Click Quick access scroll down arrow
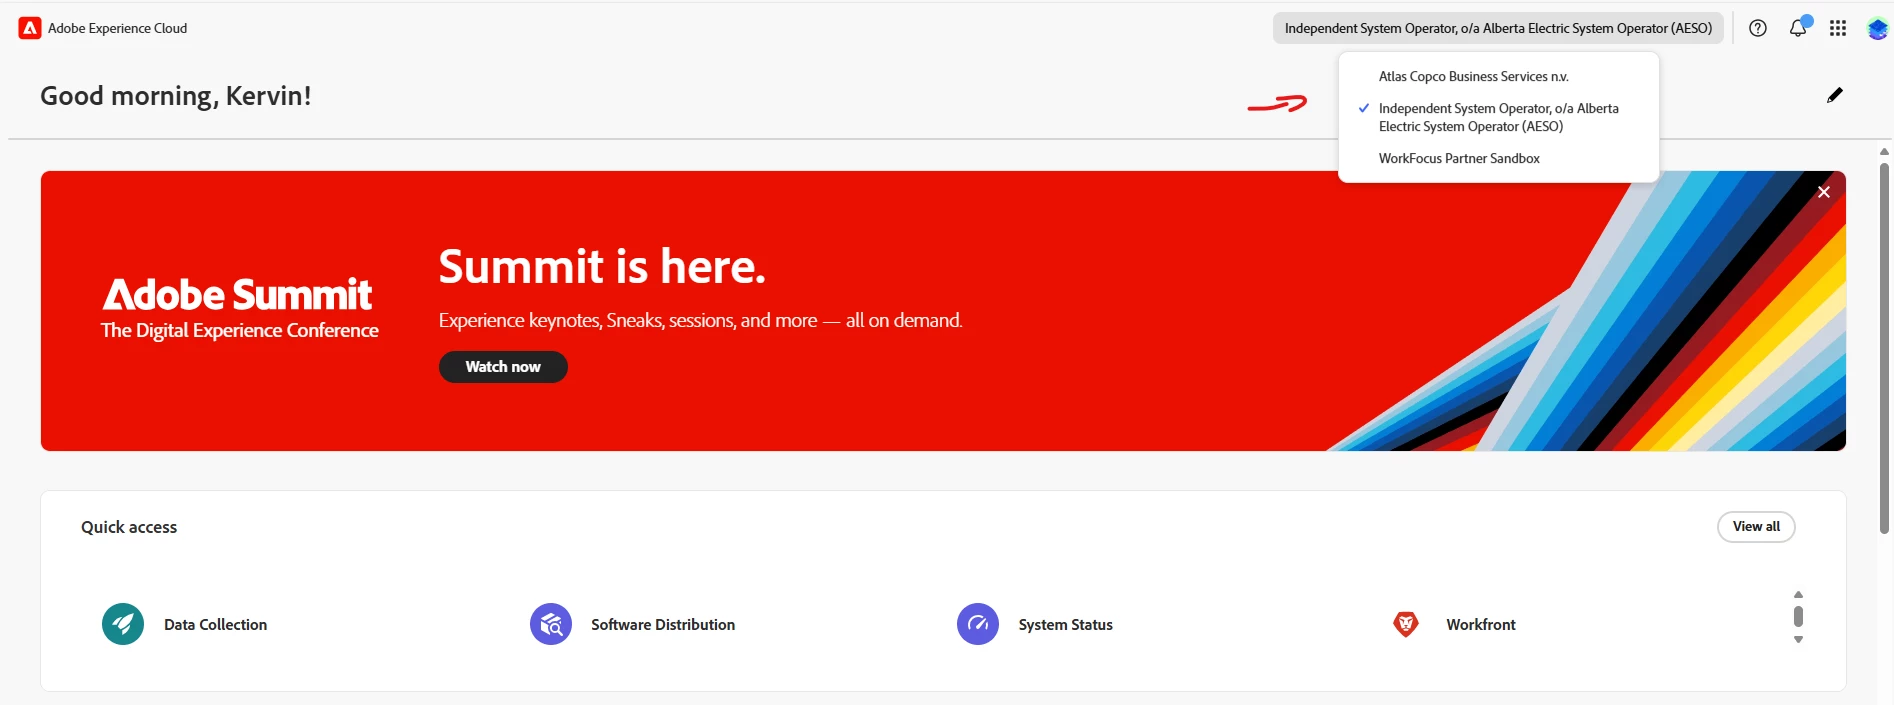Viewport: 1894px width, 705px height. coord(1798,640)
